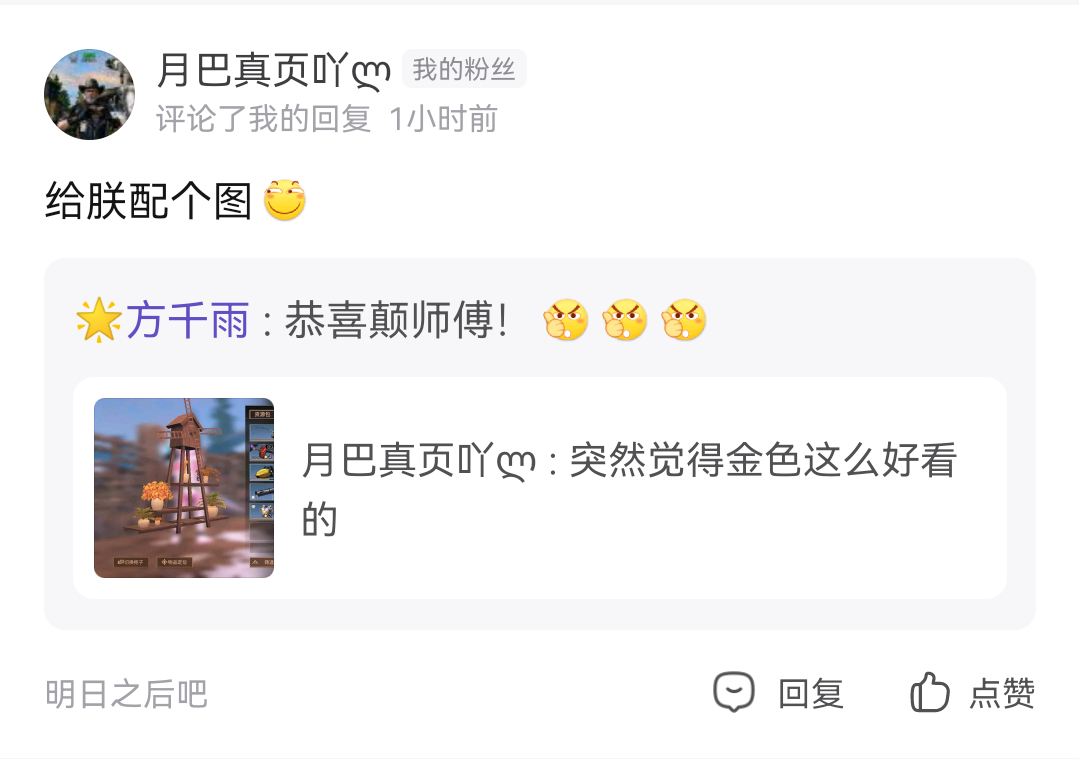Open 方千雨's profile link
The height and width of the screenshot is (759, 1079).
(187, 320)
